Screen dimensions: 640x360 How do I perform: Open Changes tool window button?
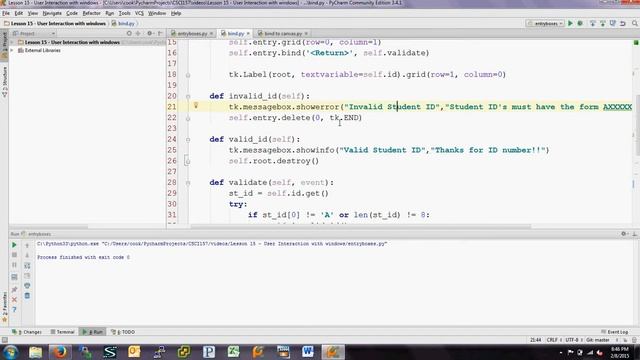(27, 332)
